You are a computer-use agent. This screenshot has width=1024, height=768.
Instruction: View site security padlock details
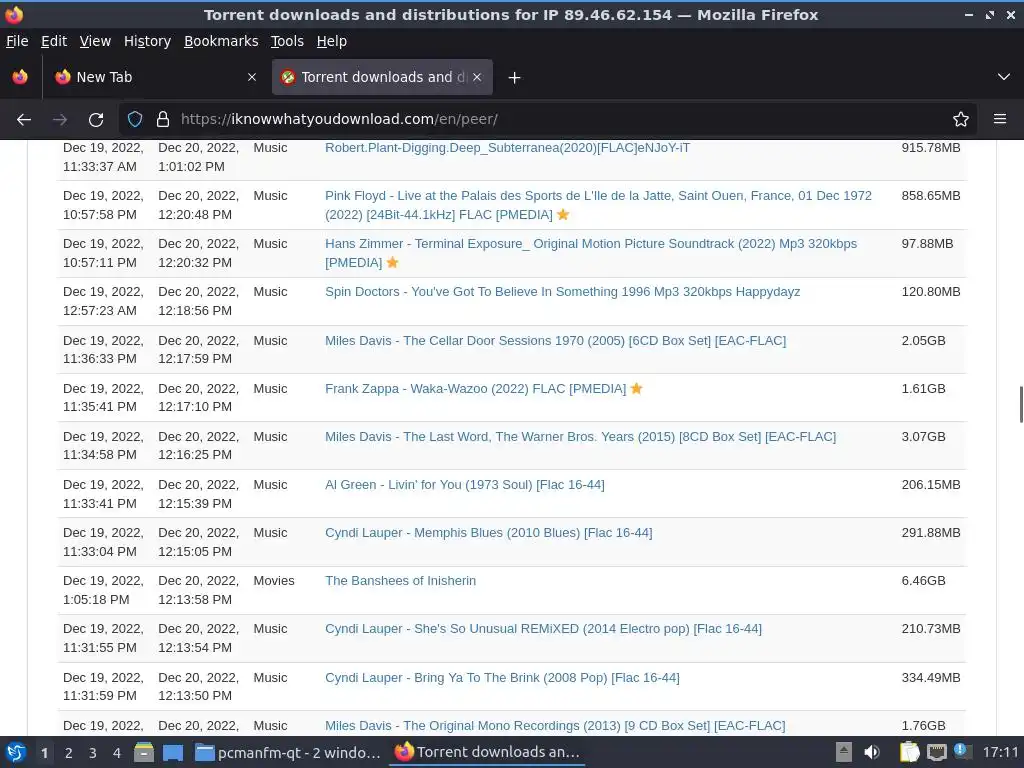[163, 120]
